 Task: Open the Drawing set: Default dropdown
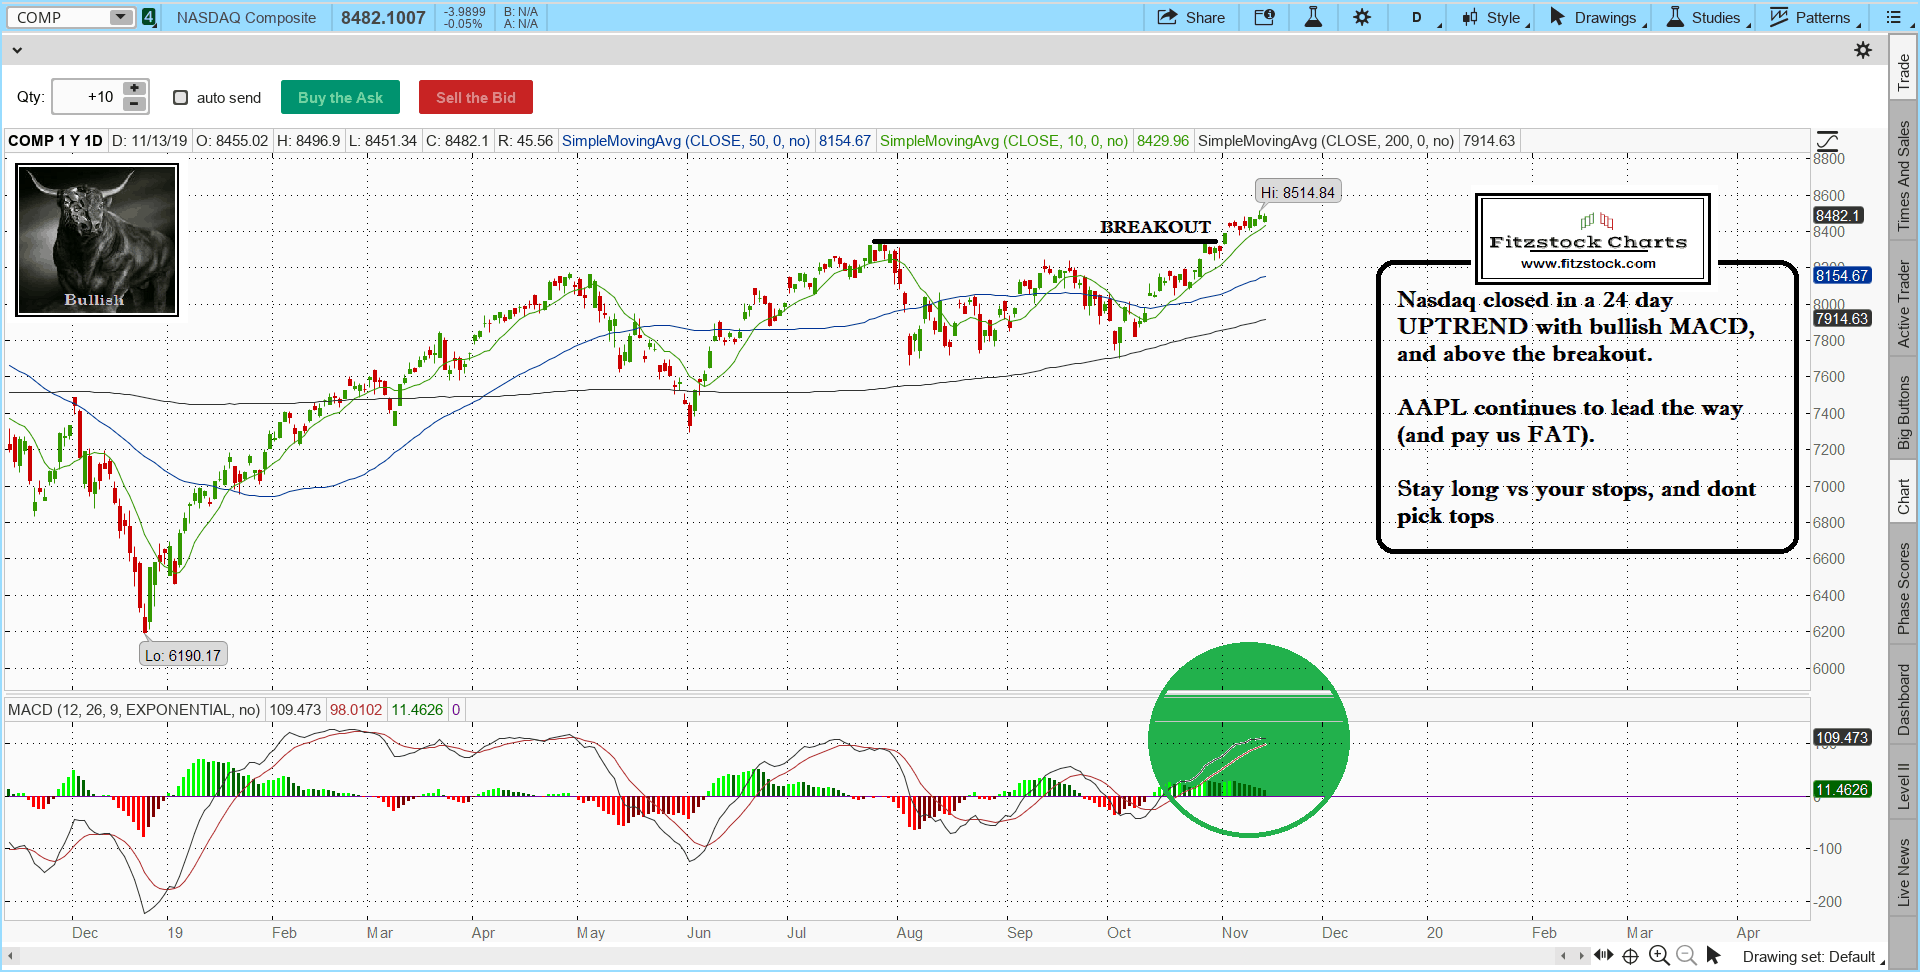click(x=1810, y=957)
